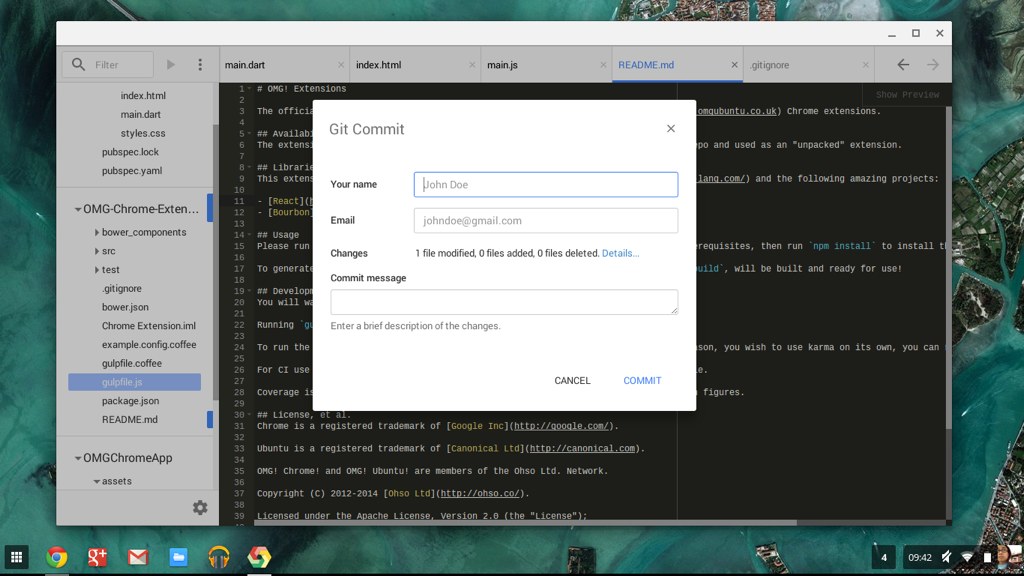
Task: Click the settings gear icon in sidebar
Action: (x=200, y=508)
